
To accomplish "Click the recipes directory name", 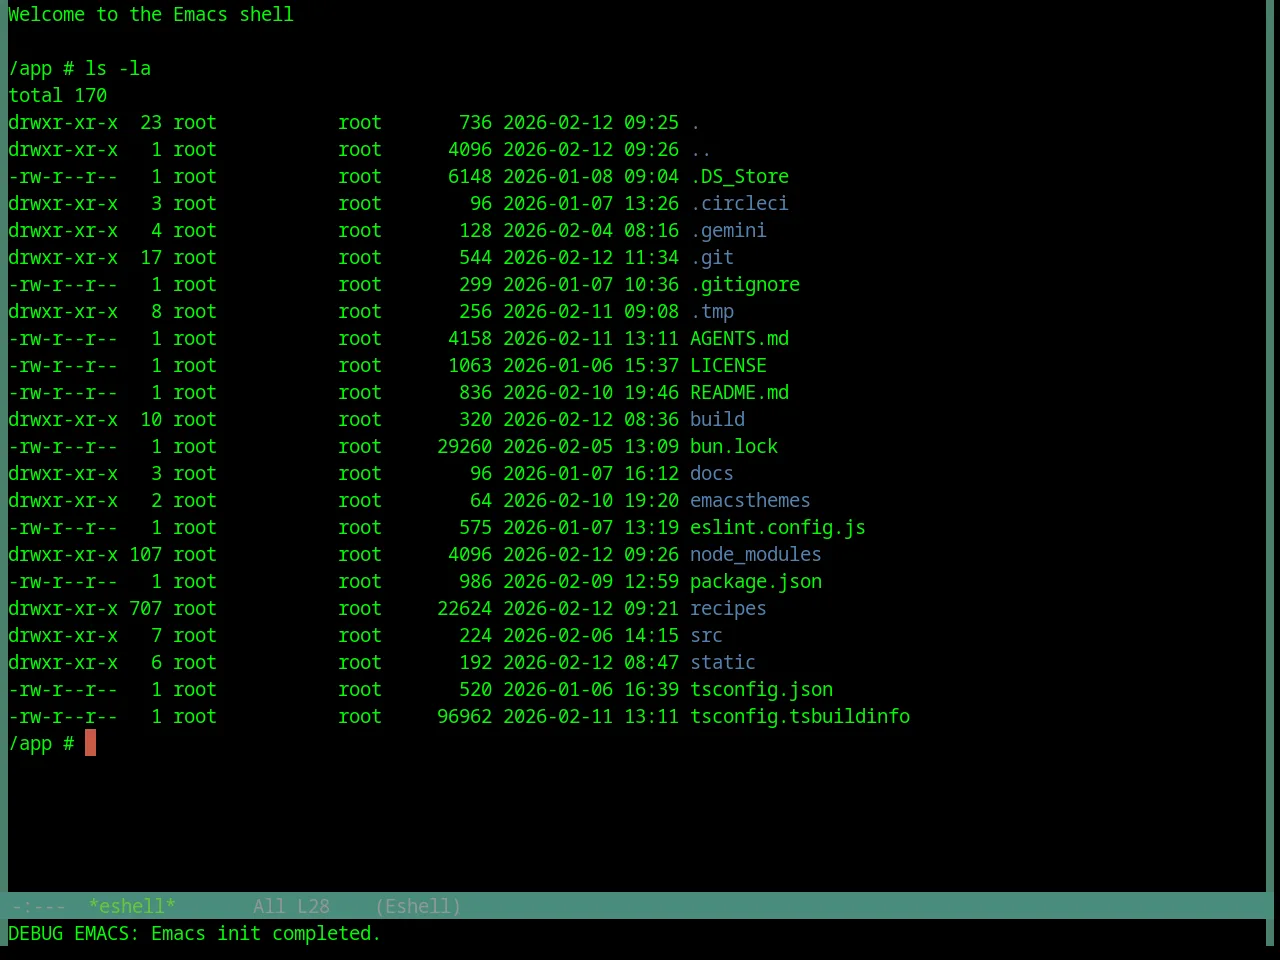I will [728, 608].
